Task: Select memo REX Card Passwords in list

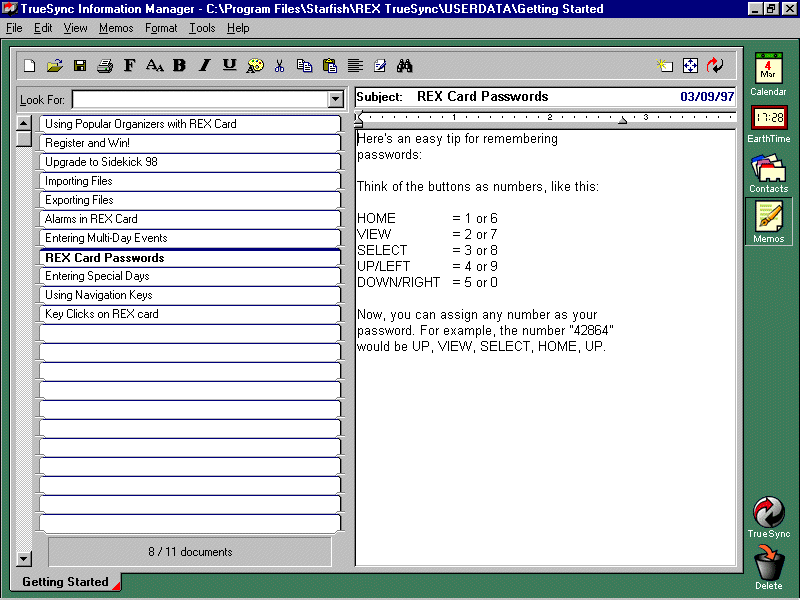Action: pyautogui.click(x=190, y=258)
